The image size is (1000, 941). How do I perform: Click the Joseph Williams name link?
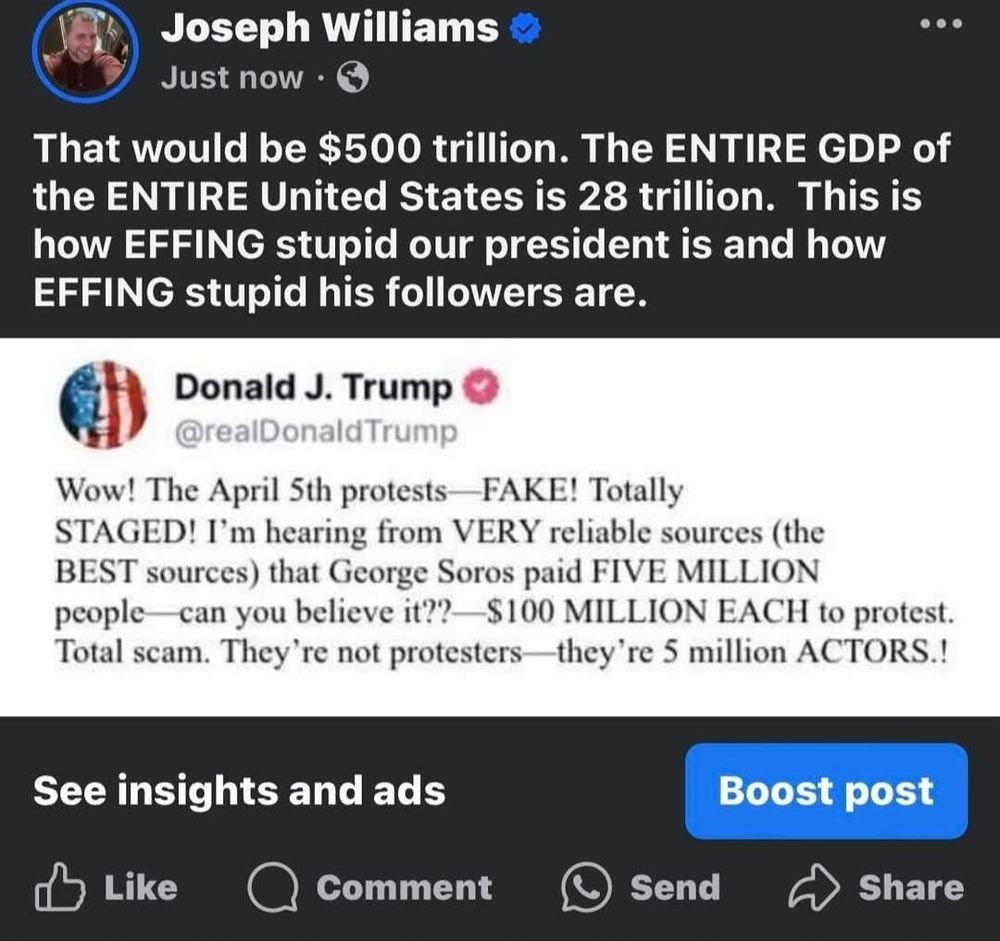click(x=330, y=29)
